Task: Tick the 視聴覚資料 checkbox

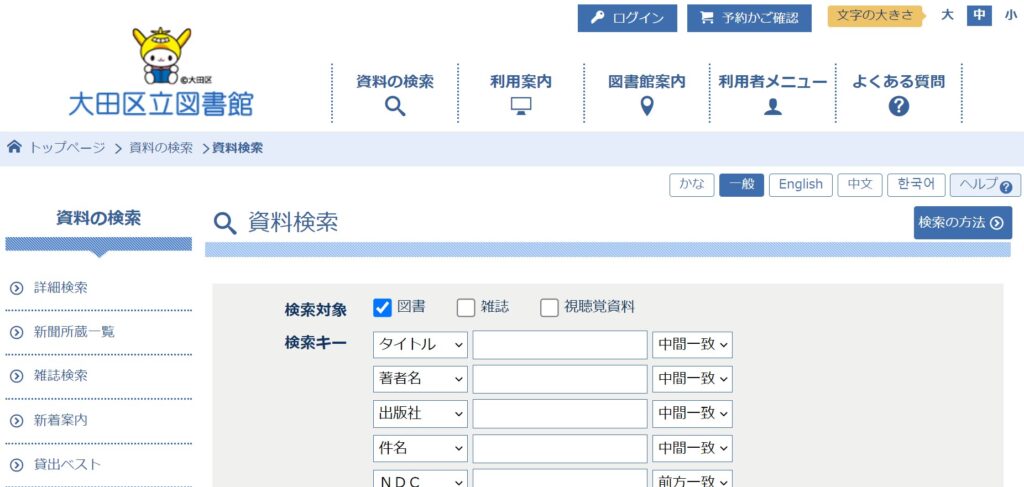Action: point(549,308)
